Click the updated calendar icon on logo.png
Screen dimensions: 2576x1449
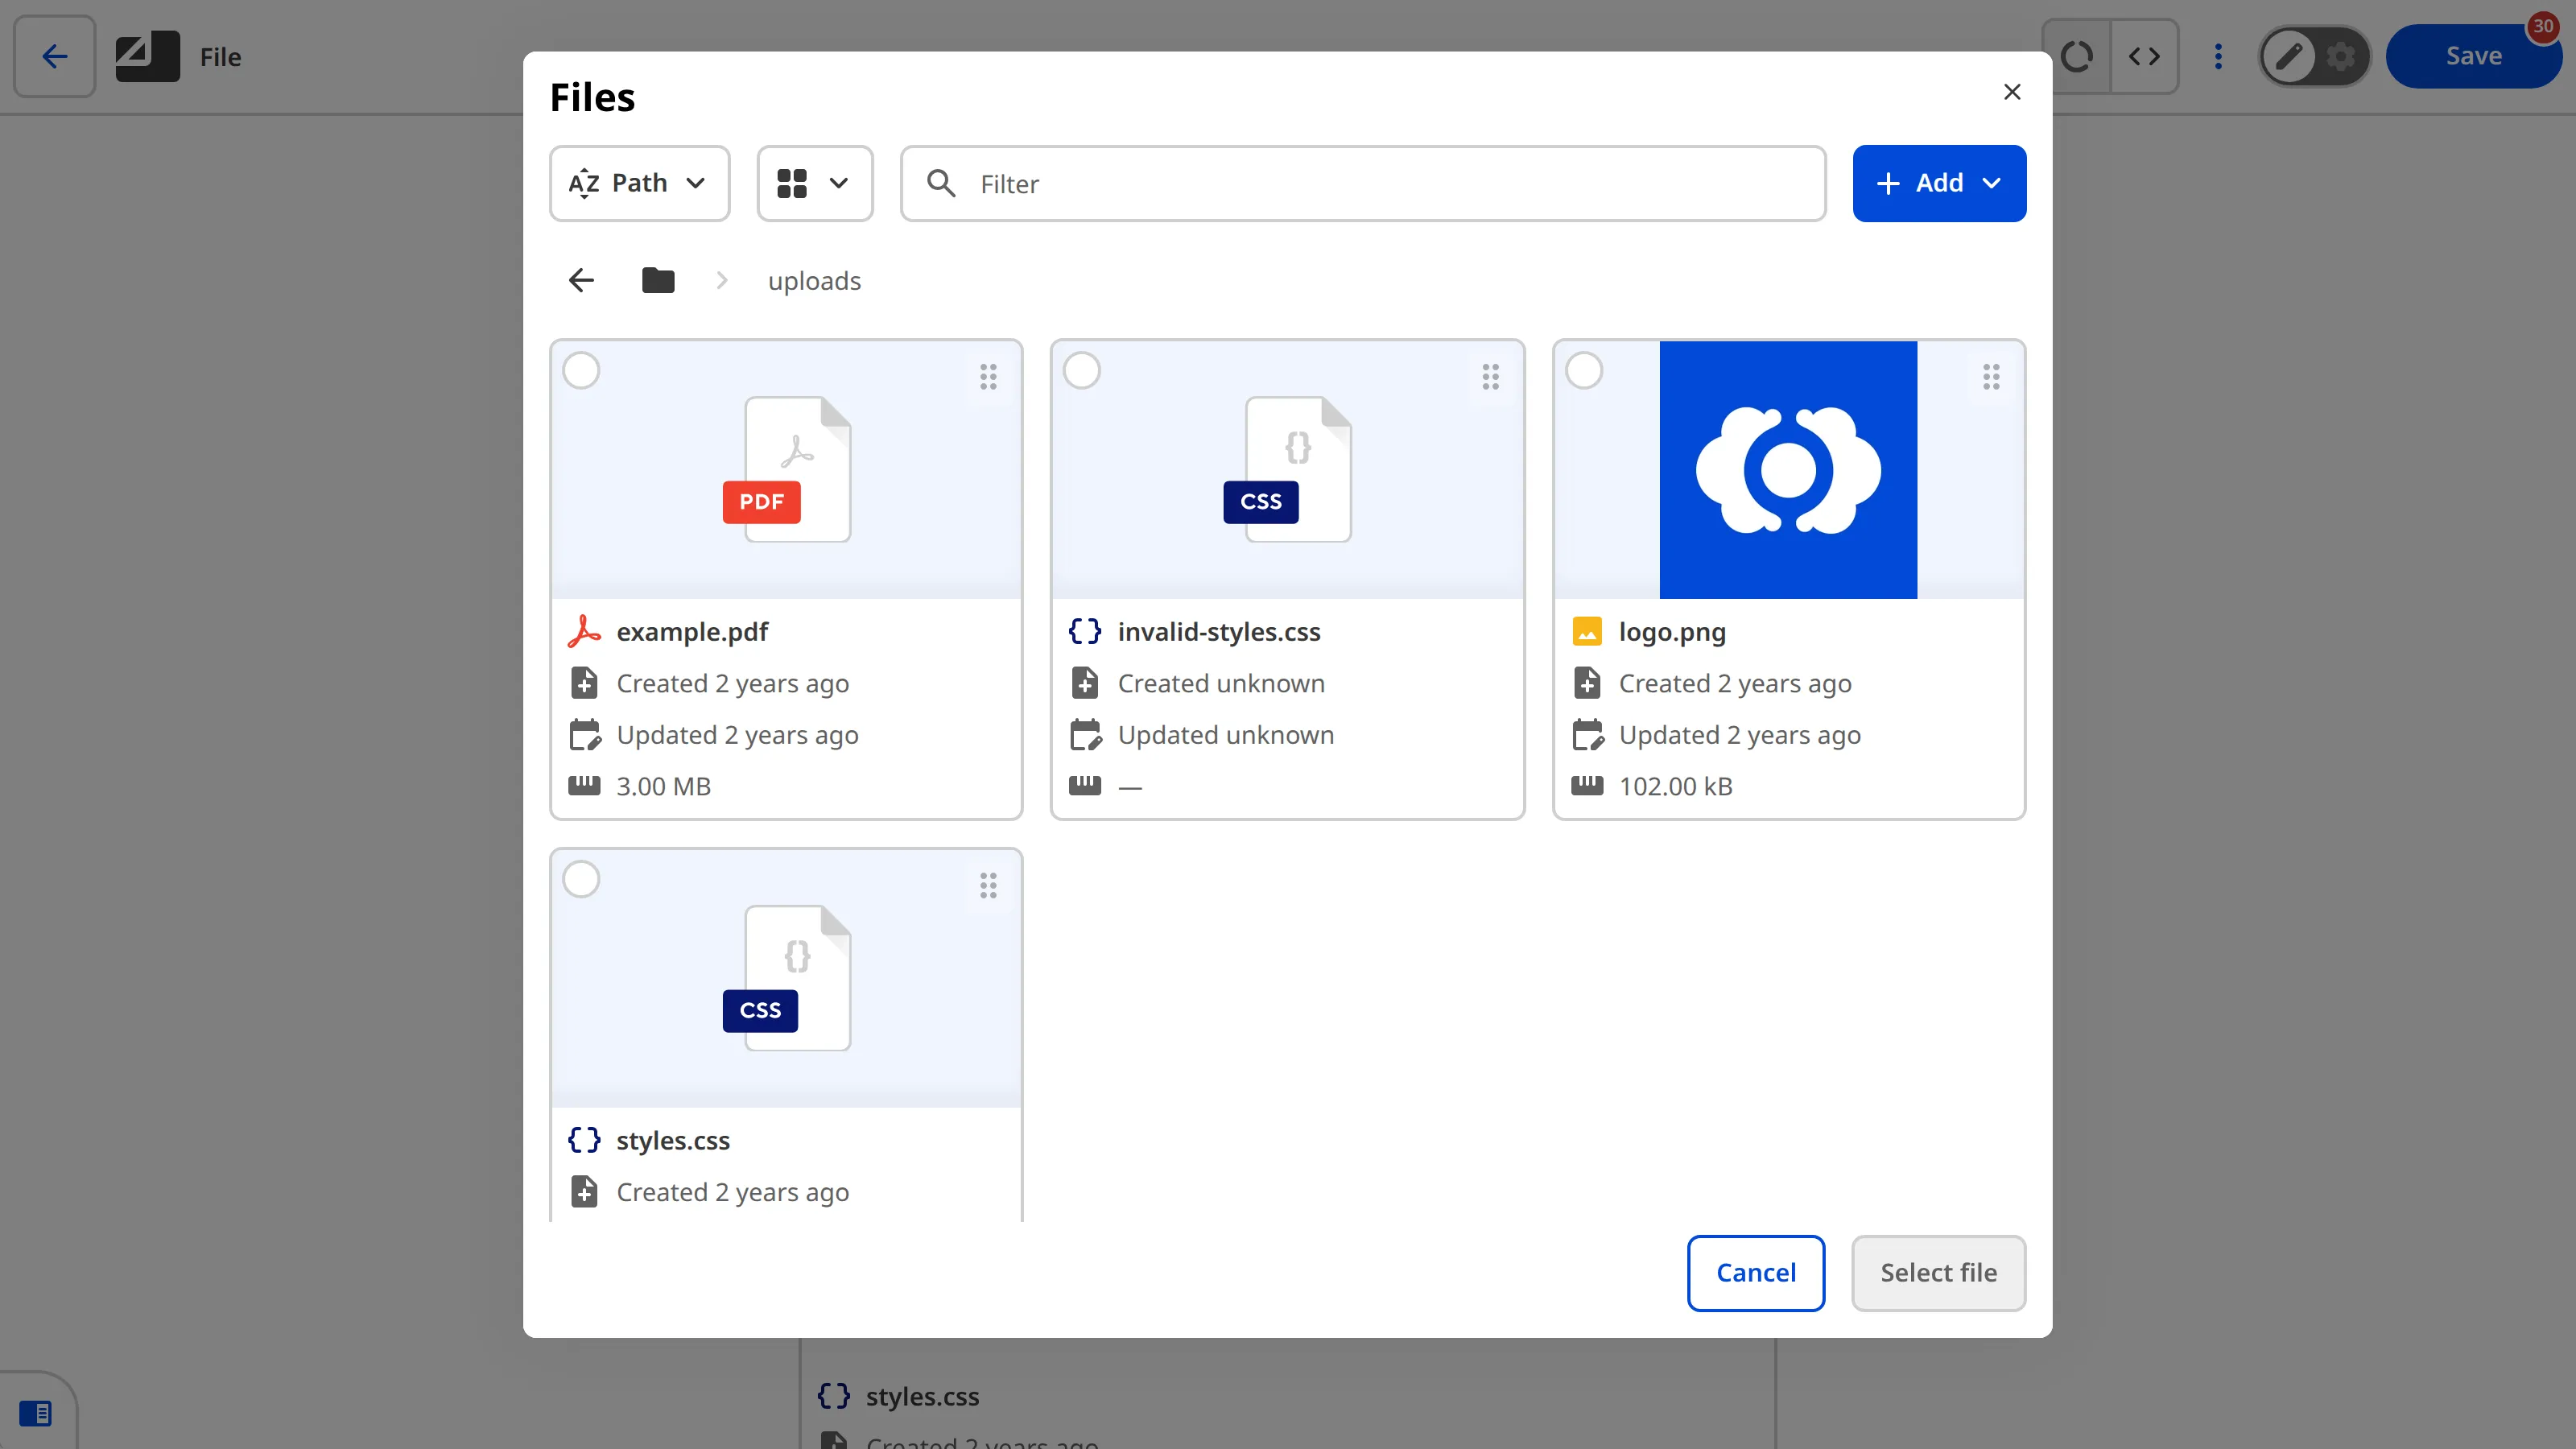coord(1587,735)
